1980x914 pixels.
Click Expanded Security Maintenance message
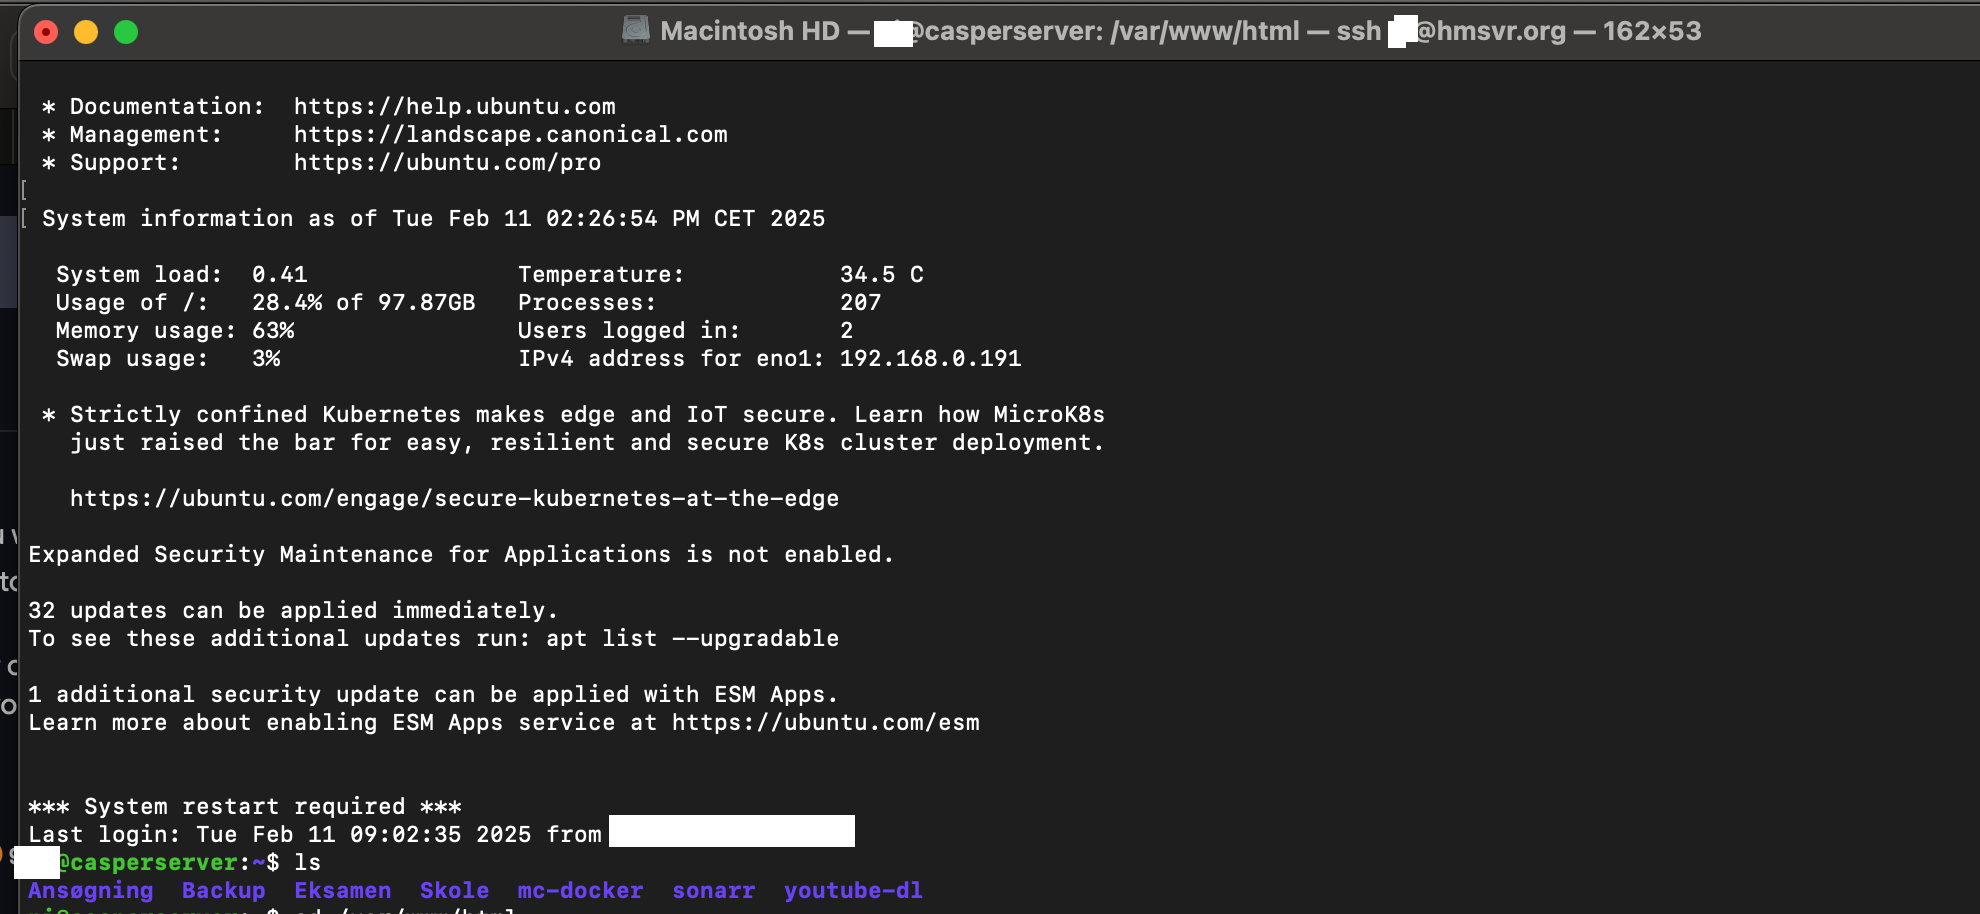pos(461,554)
